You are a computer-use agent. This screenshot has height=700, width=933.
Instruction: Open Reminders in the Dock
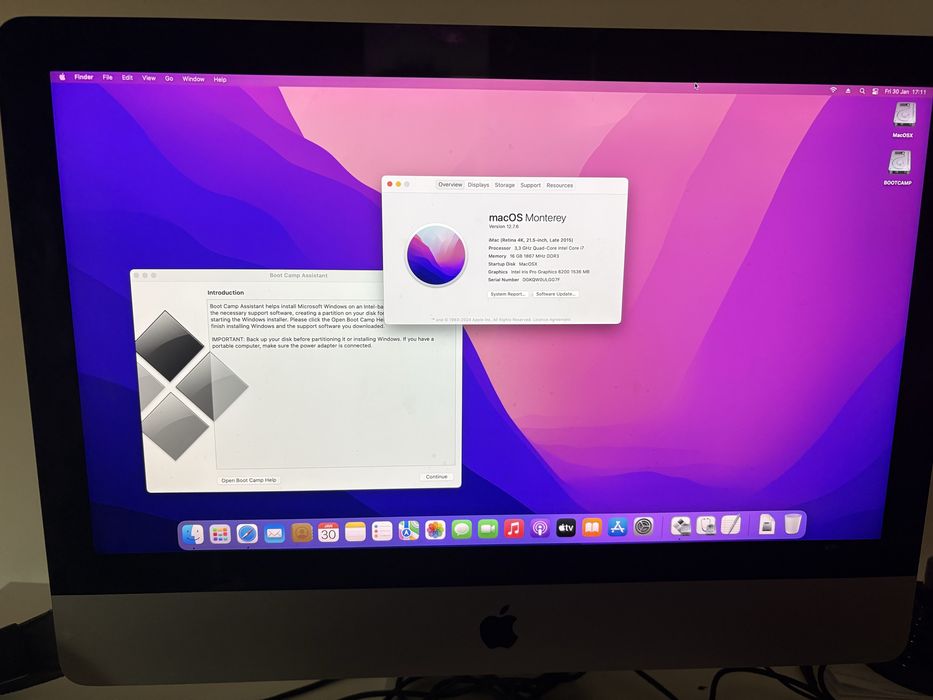[x=382, y=531]
